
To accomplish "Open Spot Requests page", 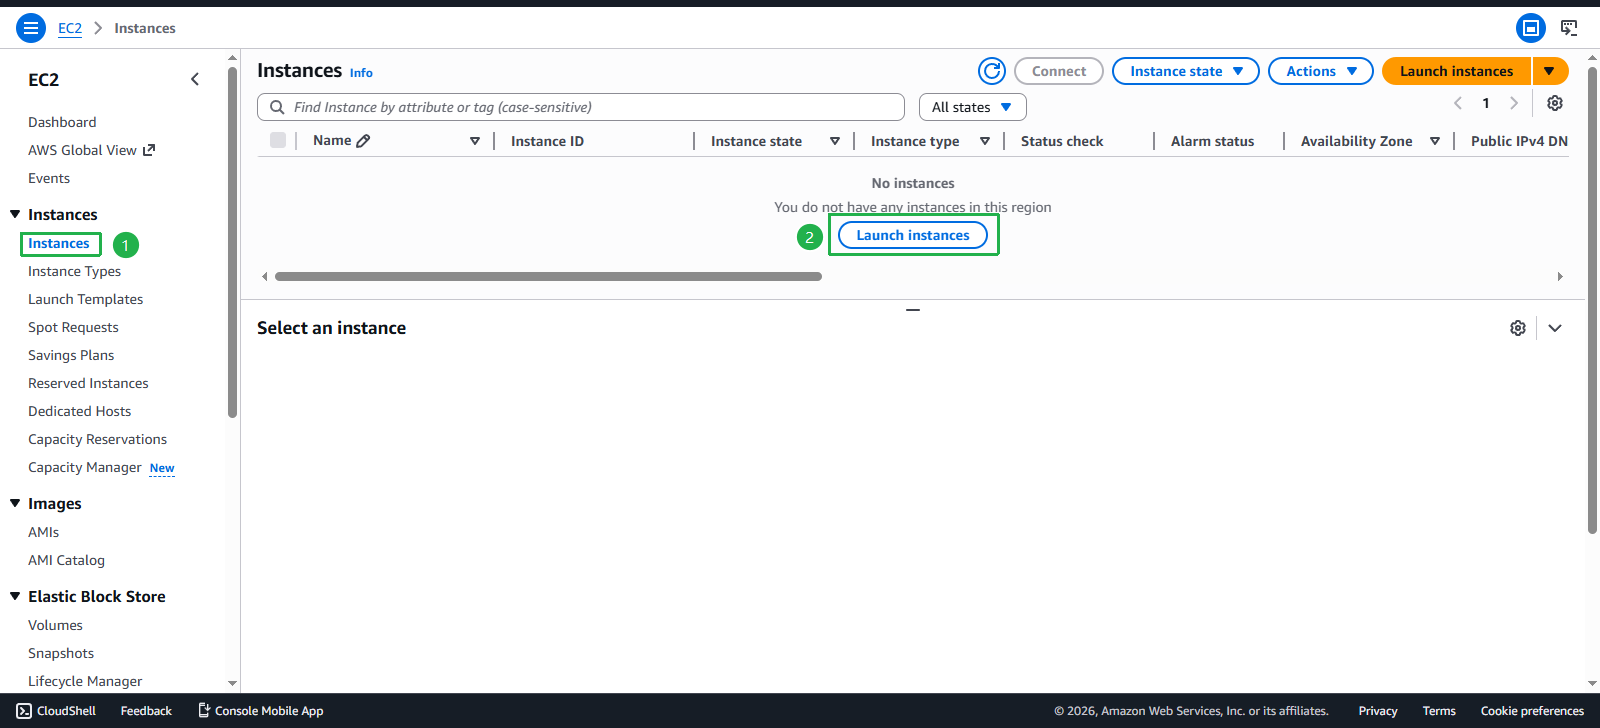I will click(x=73, y=327).
